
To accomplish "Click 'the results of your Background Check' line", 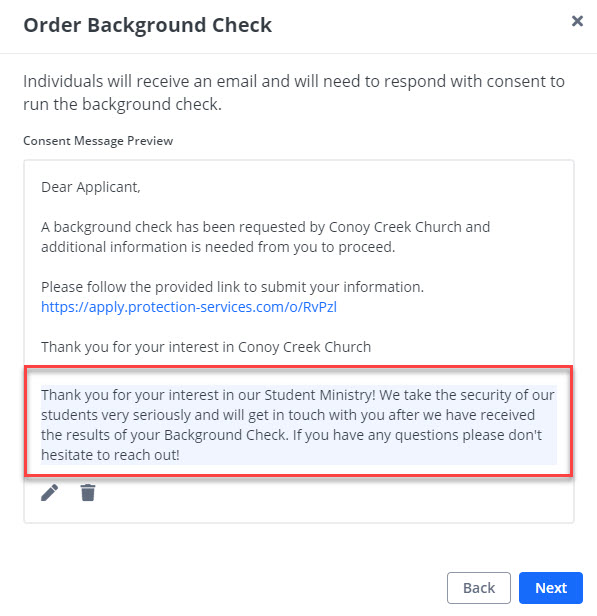I will tap(291, 435).
